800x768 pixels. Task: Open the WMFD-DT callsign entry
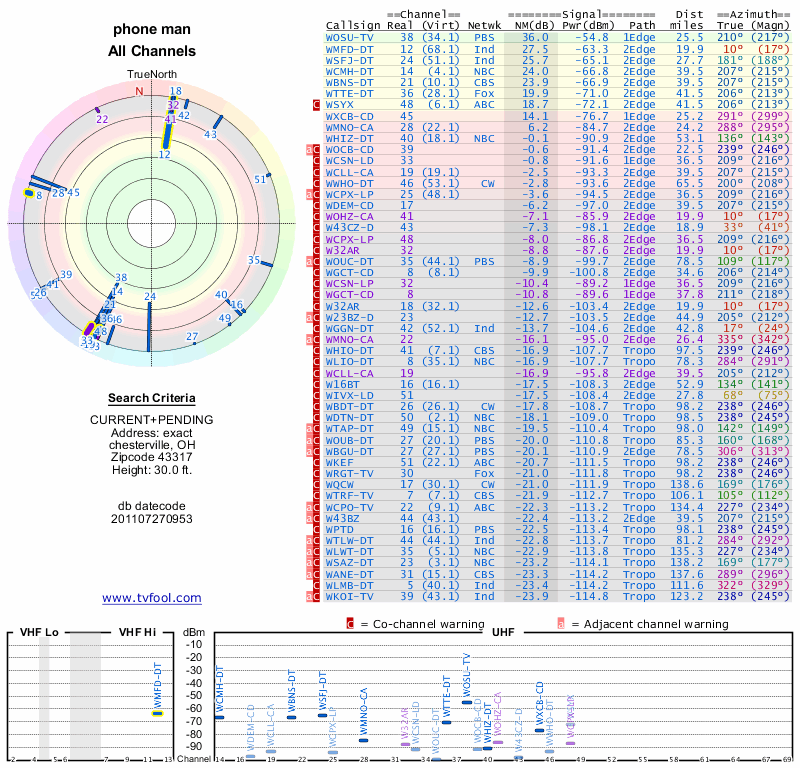click(x=350, y=48)
